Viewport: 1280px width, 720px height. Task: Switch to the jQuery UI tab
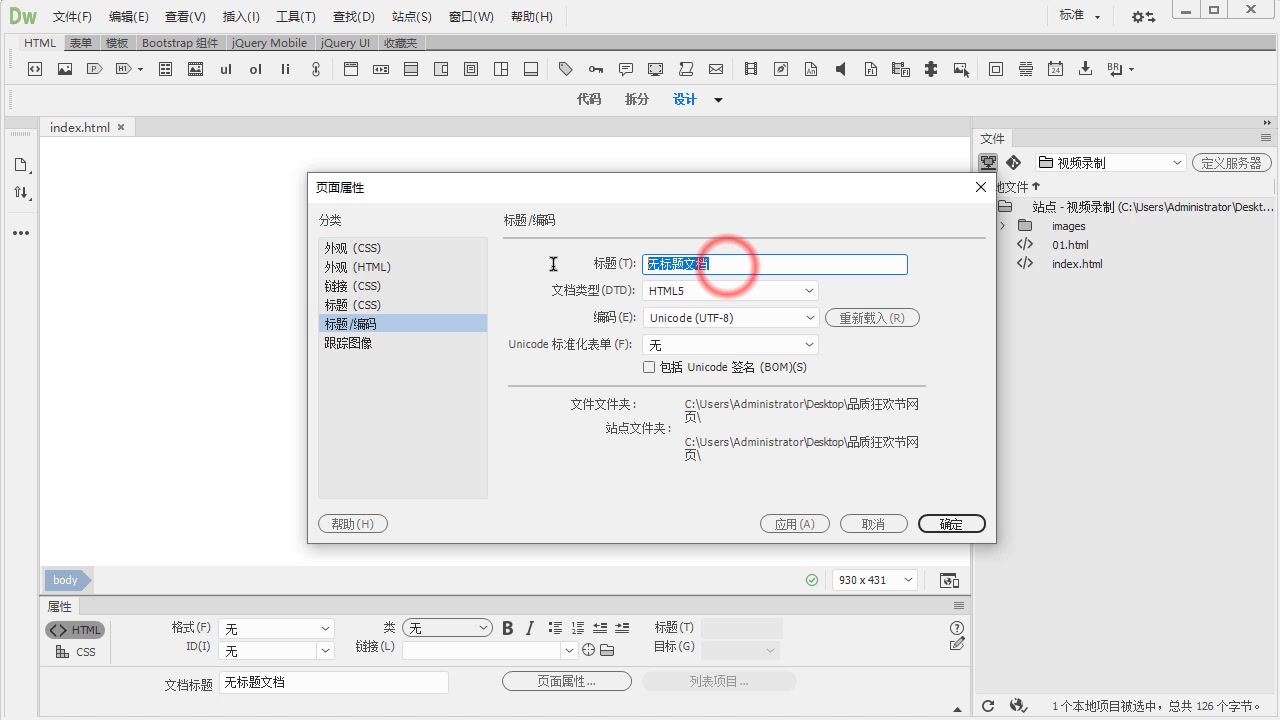click(345, 43)
